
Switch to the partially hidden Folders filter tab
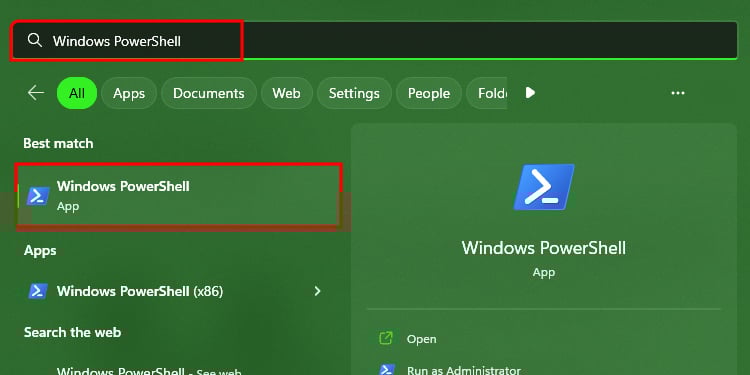click(486, 93)
